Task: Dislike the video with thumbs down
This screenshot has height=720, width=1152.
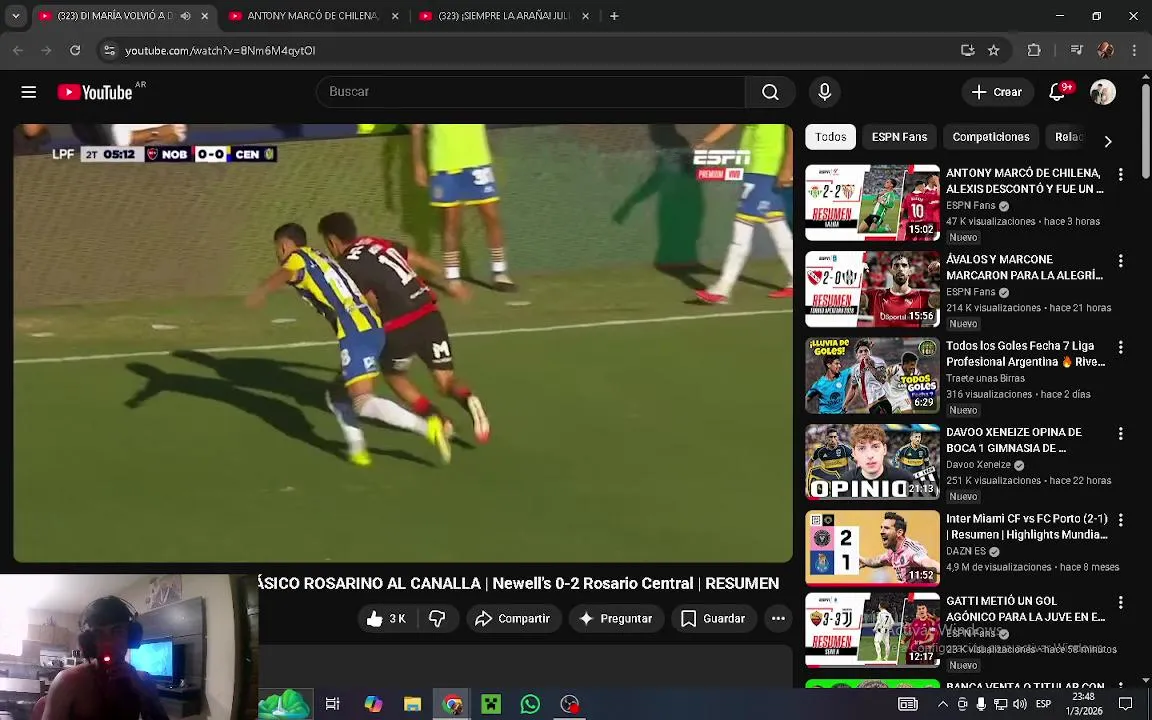Action: click(x=438, y=619)
